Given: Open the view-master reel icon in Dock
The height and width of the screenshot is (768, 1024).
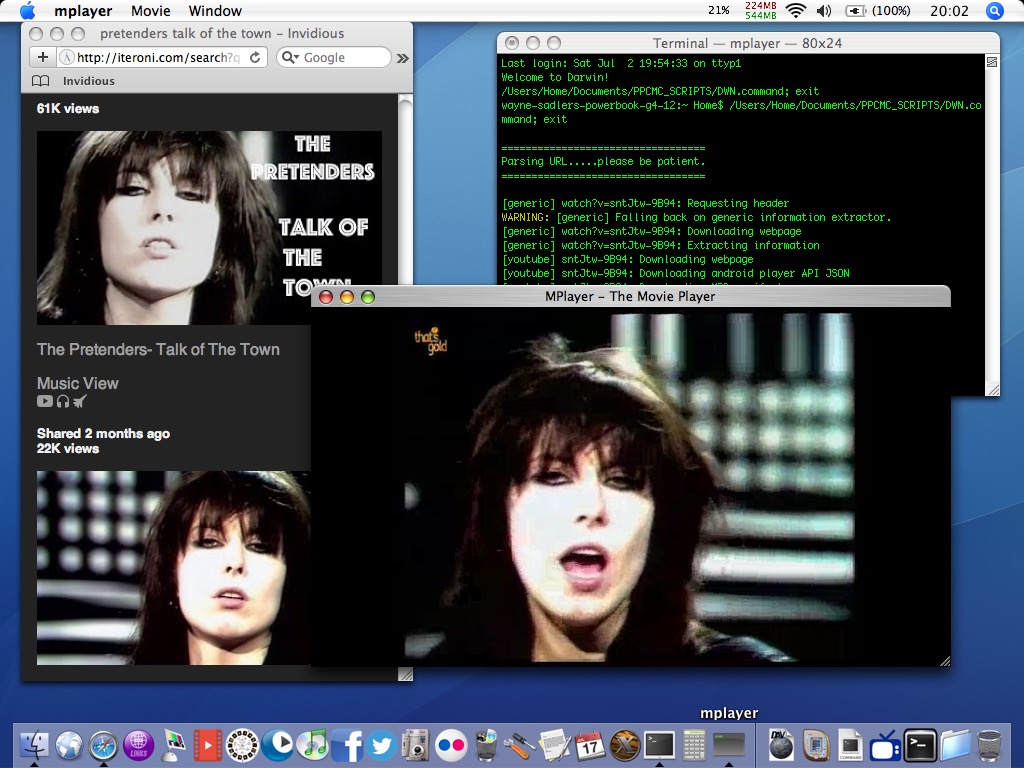Looking at the screenshot, I should (x=242, y=745).
